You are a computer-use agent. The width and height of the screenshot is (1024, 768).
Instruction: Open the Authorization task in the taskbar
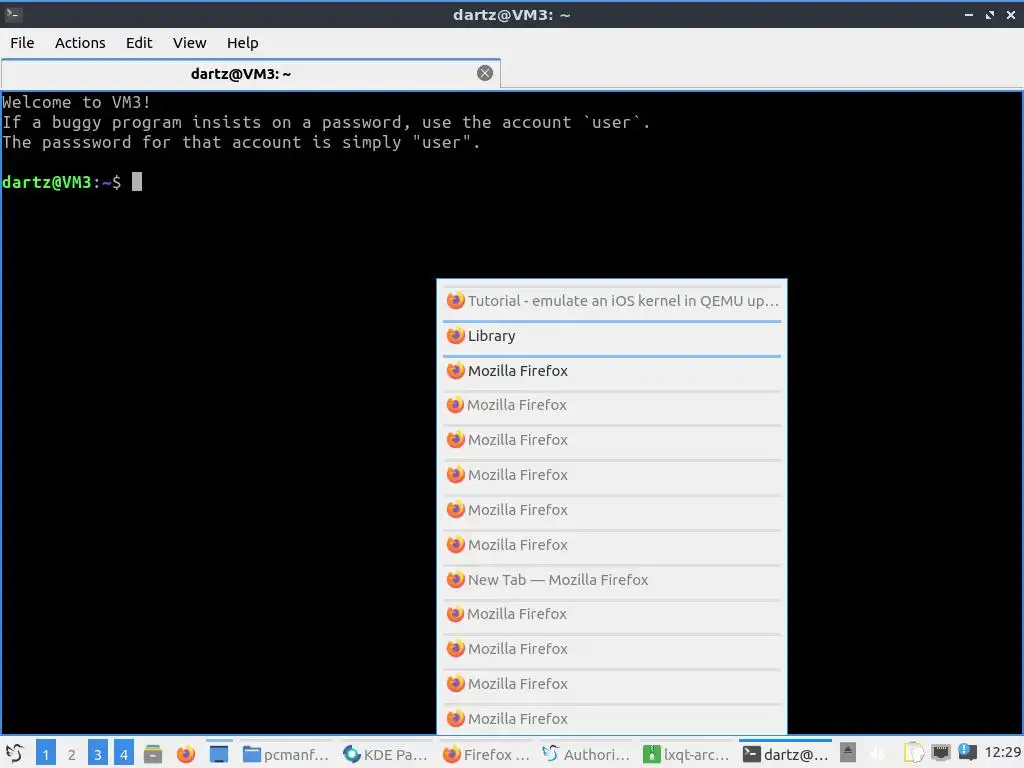point(586,754)
